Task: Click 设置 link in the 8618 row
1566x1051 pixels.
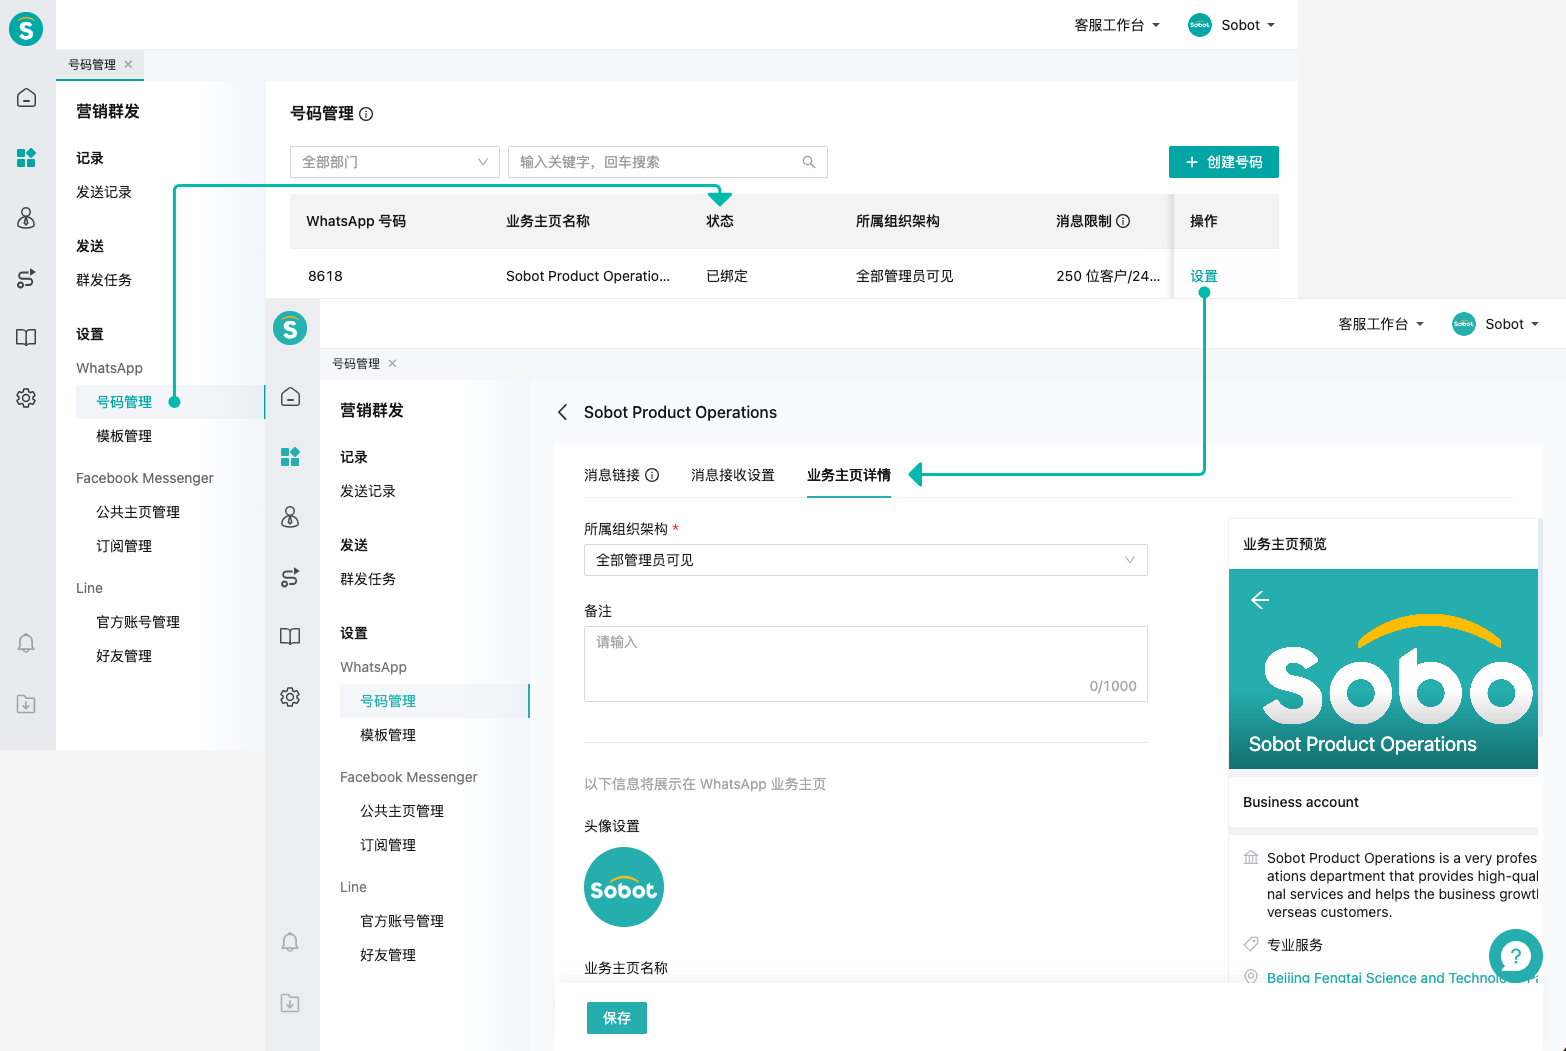Action: (x=1204, y=276)
